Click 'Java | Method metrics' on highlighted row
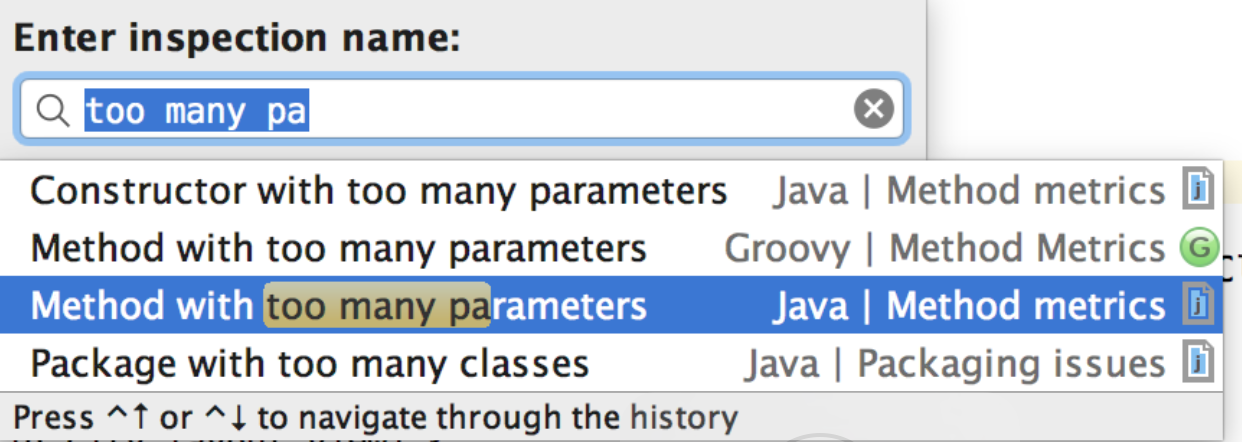 [969, 306]
